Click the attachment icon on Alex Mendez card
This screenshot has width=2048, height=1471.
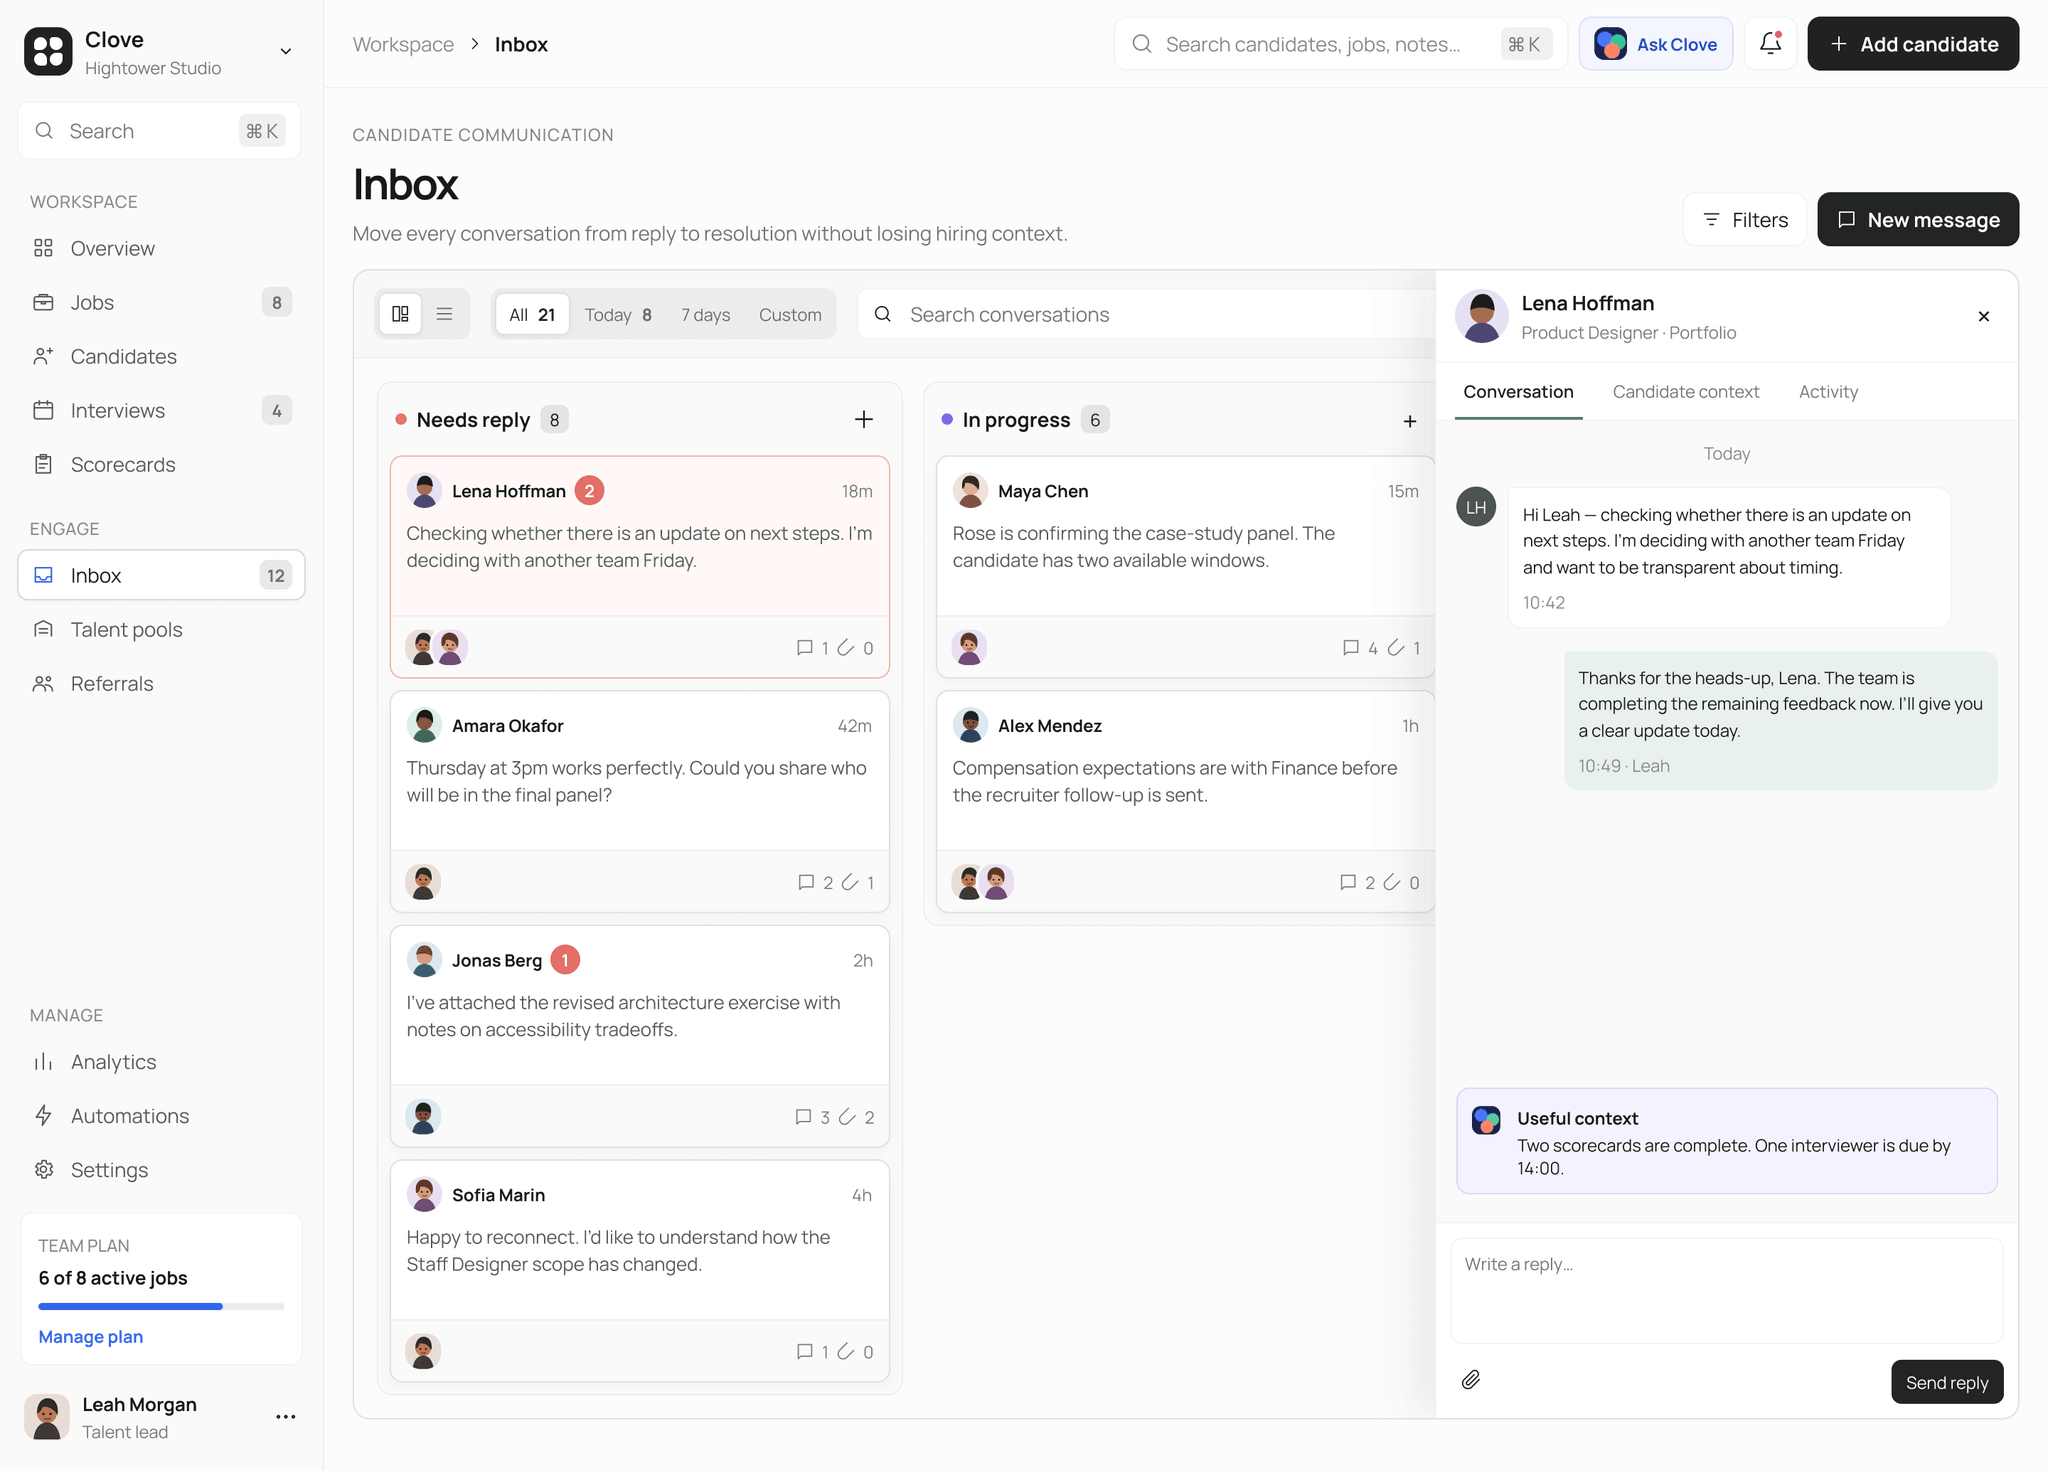point(1392,882)
